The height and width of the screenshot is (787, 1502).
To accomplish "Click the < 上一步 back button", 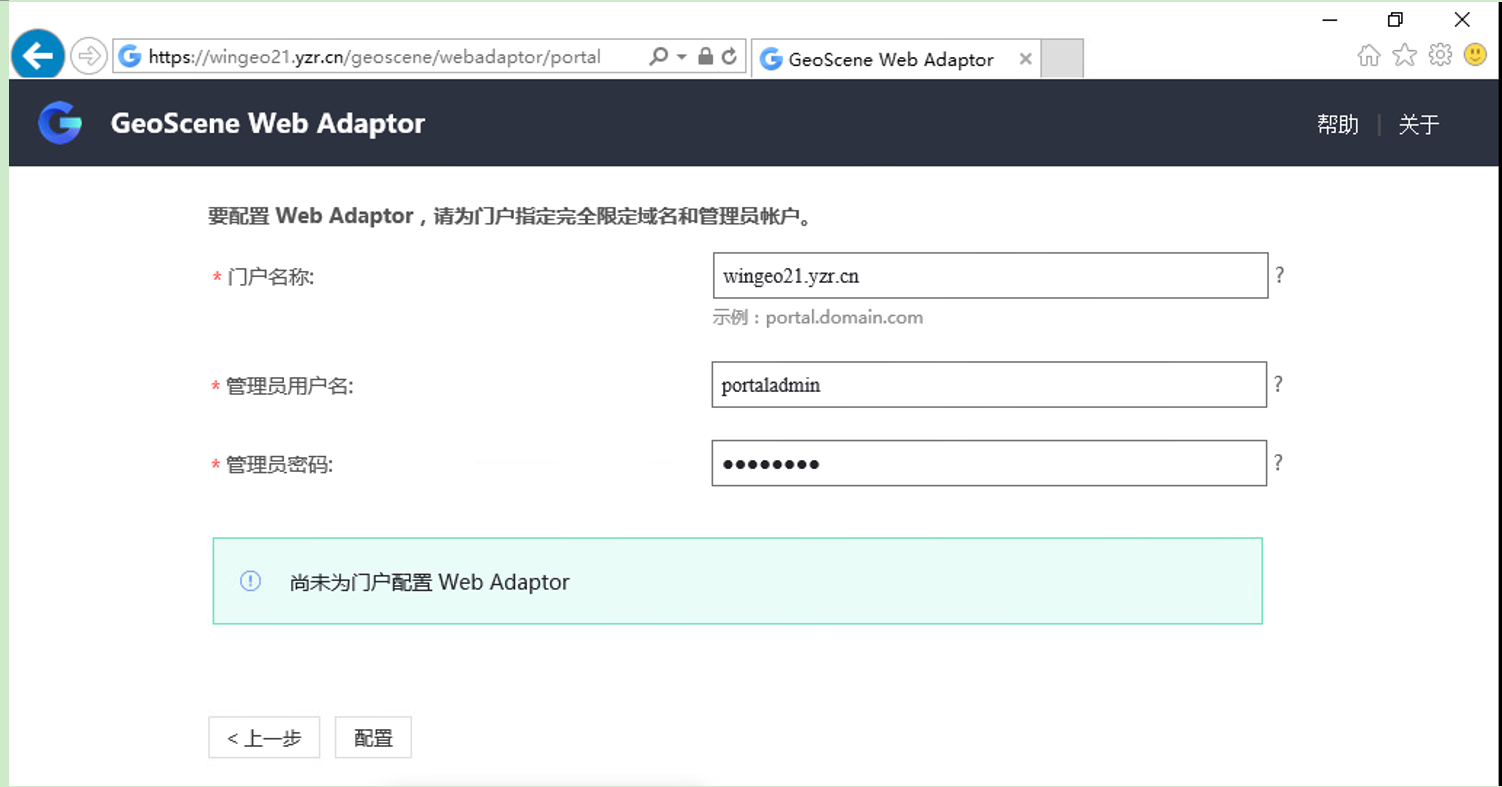I will (x=264, y=738).
